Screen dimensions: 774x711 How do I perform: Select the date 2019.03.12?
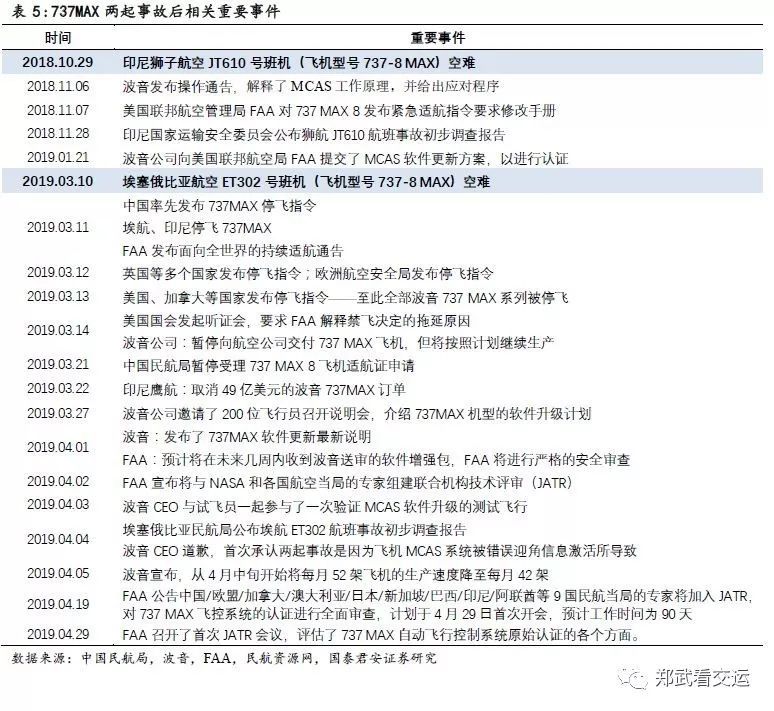coord(58,272)
